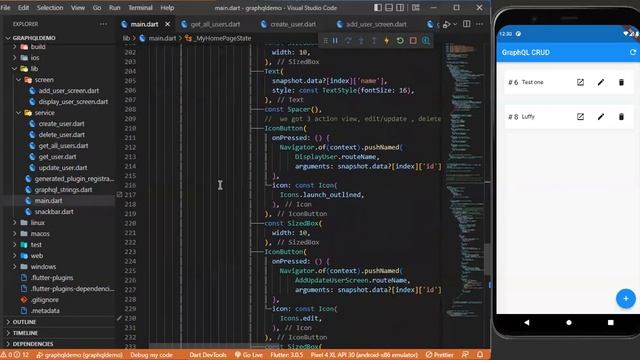Click the Run and Debug icon in the editor title bar
Screen dimensions: 640x360
(x=447, y=24)
